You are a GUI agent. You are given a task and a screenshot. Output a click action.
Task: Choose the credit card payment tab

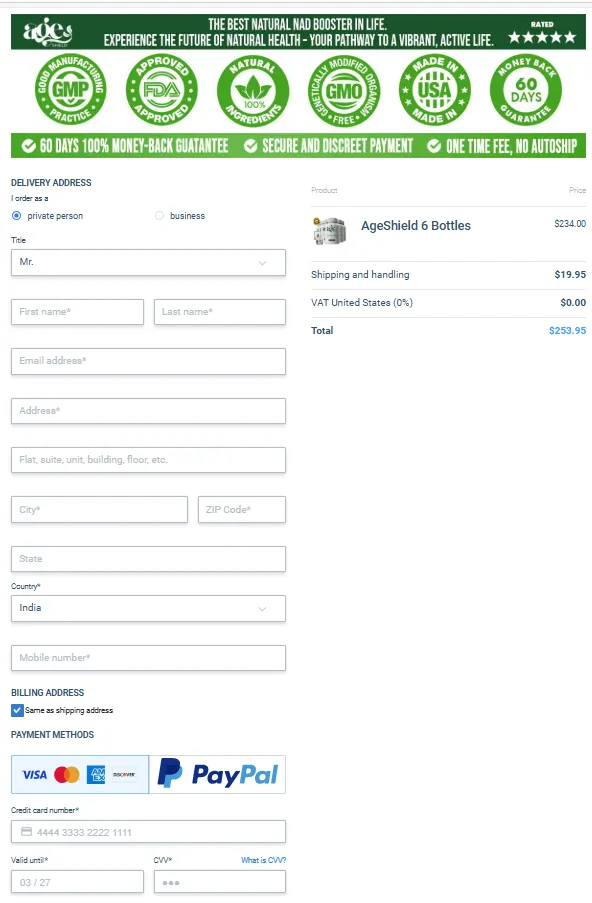(80, 775)
